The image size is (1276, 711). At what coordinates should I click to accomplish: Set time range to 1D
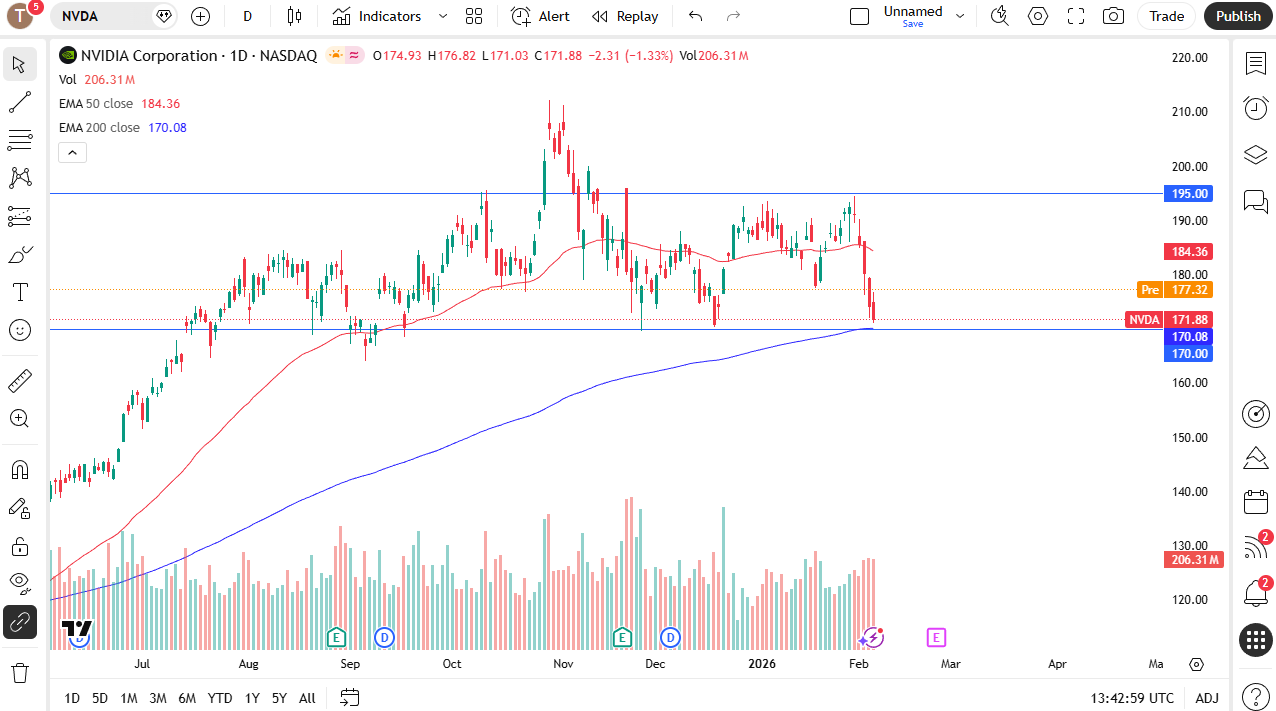pyautogui.click(x=72, y=698)
